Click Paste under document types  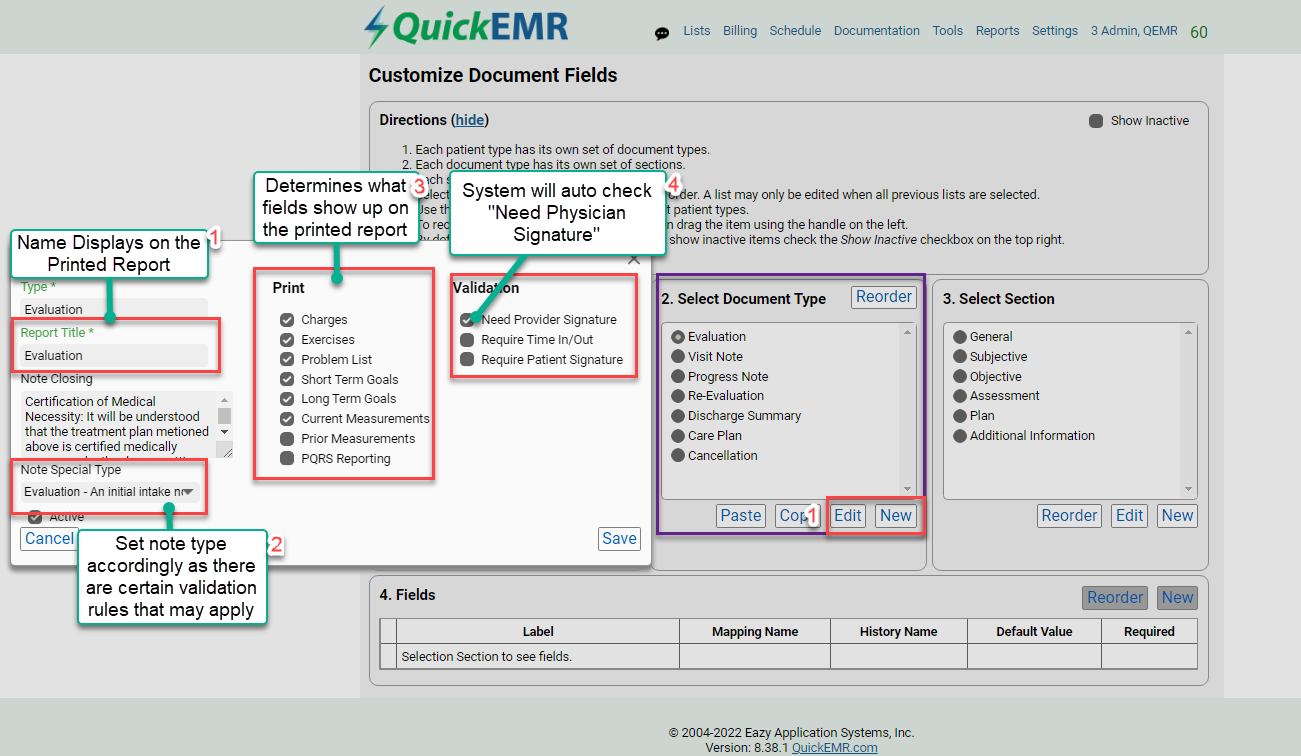coord(741,516)
